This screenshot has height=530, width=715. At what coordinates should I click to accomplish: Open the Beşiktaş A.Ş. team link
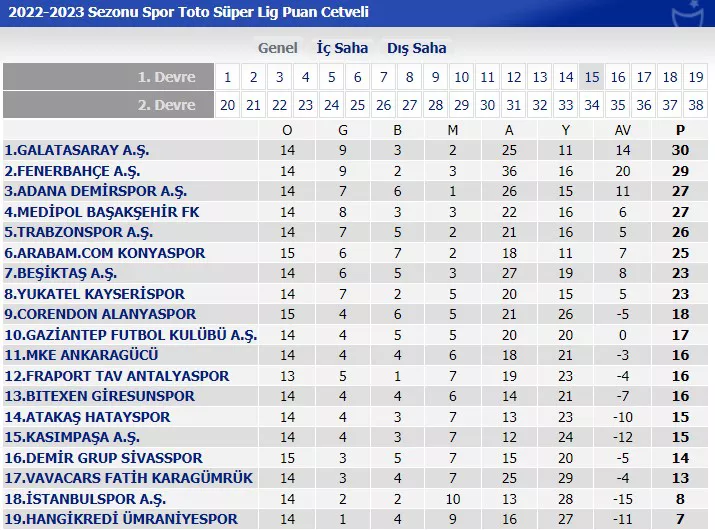61,273
